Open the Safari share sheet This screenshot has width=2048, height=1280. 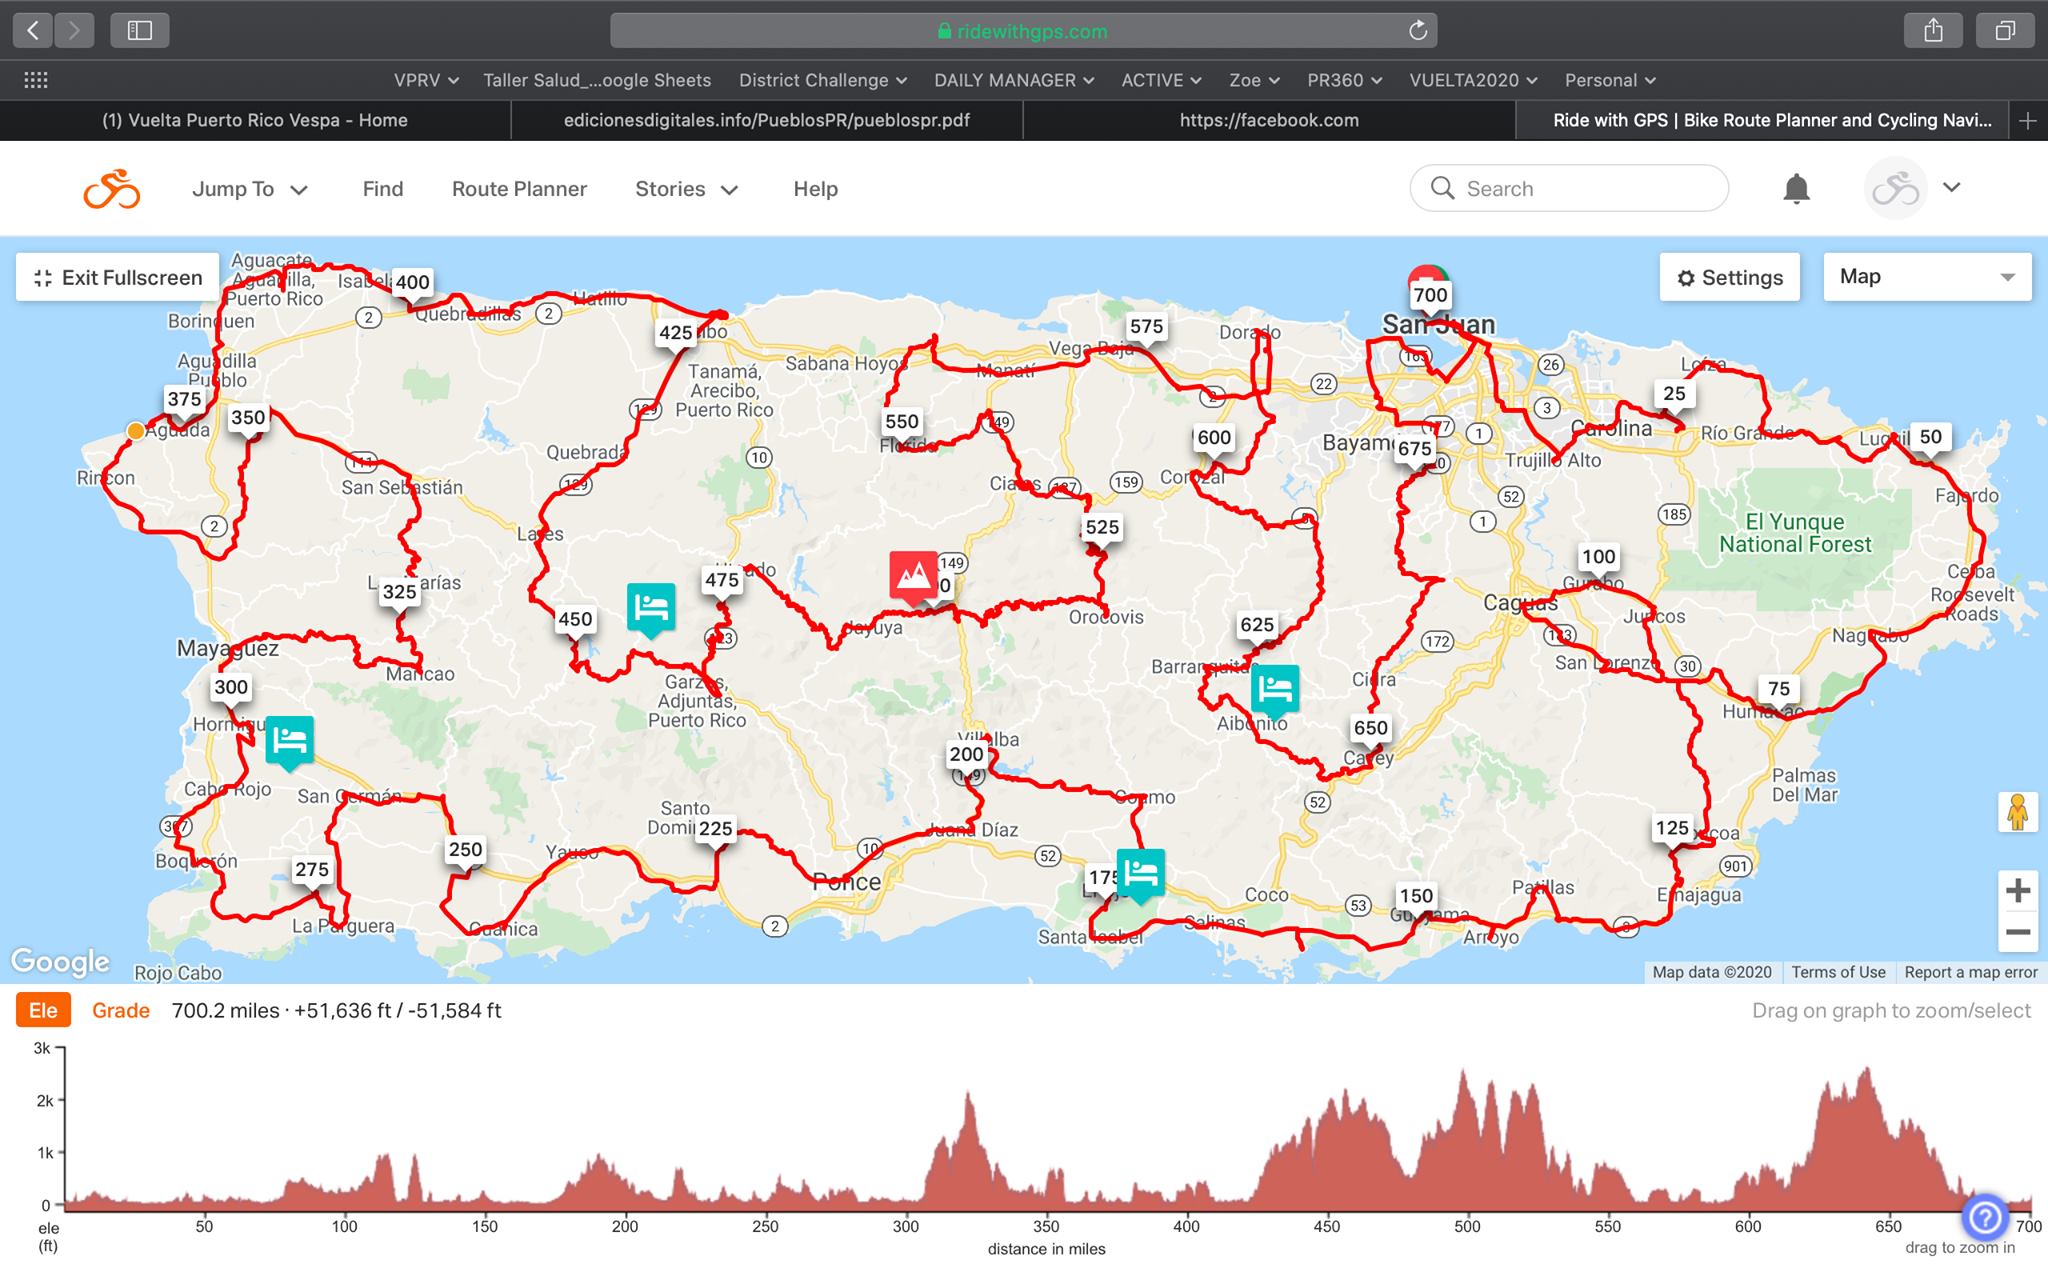click(x=1933, y=31)
